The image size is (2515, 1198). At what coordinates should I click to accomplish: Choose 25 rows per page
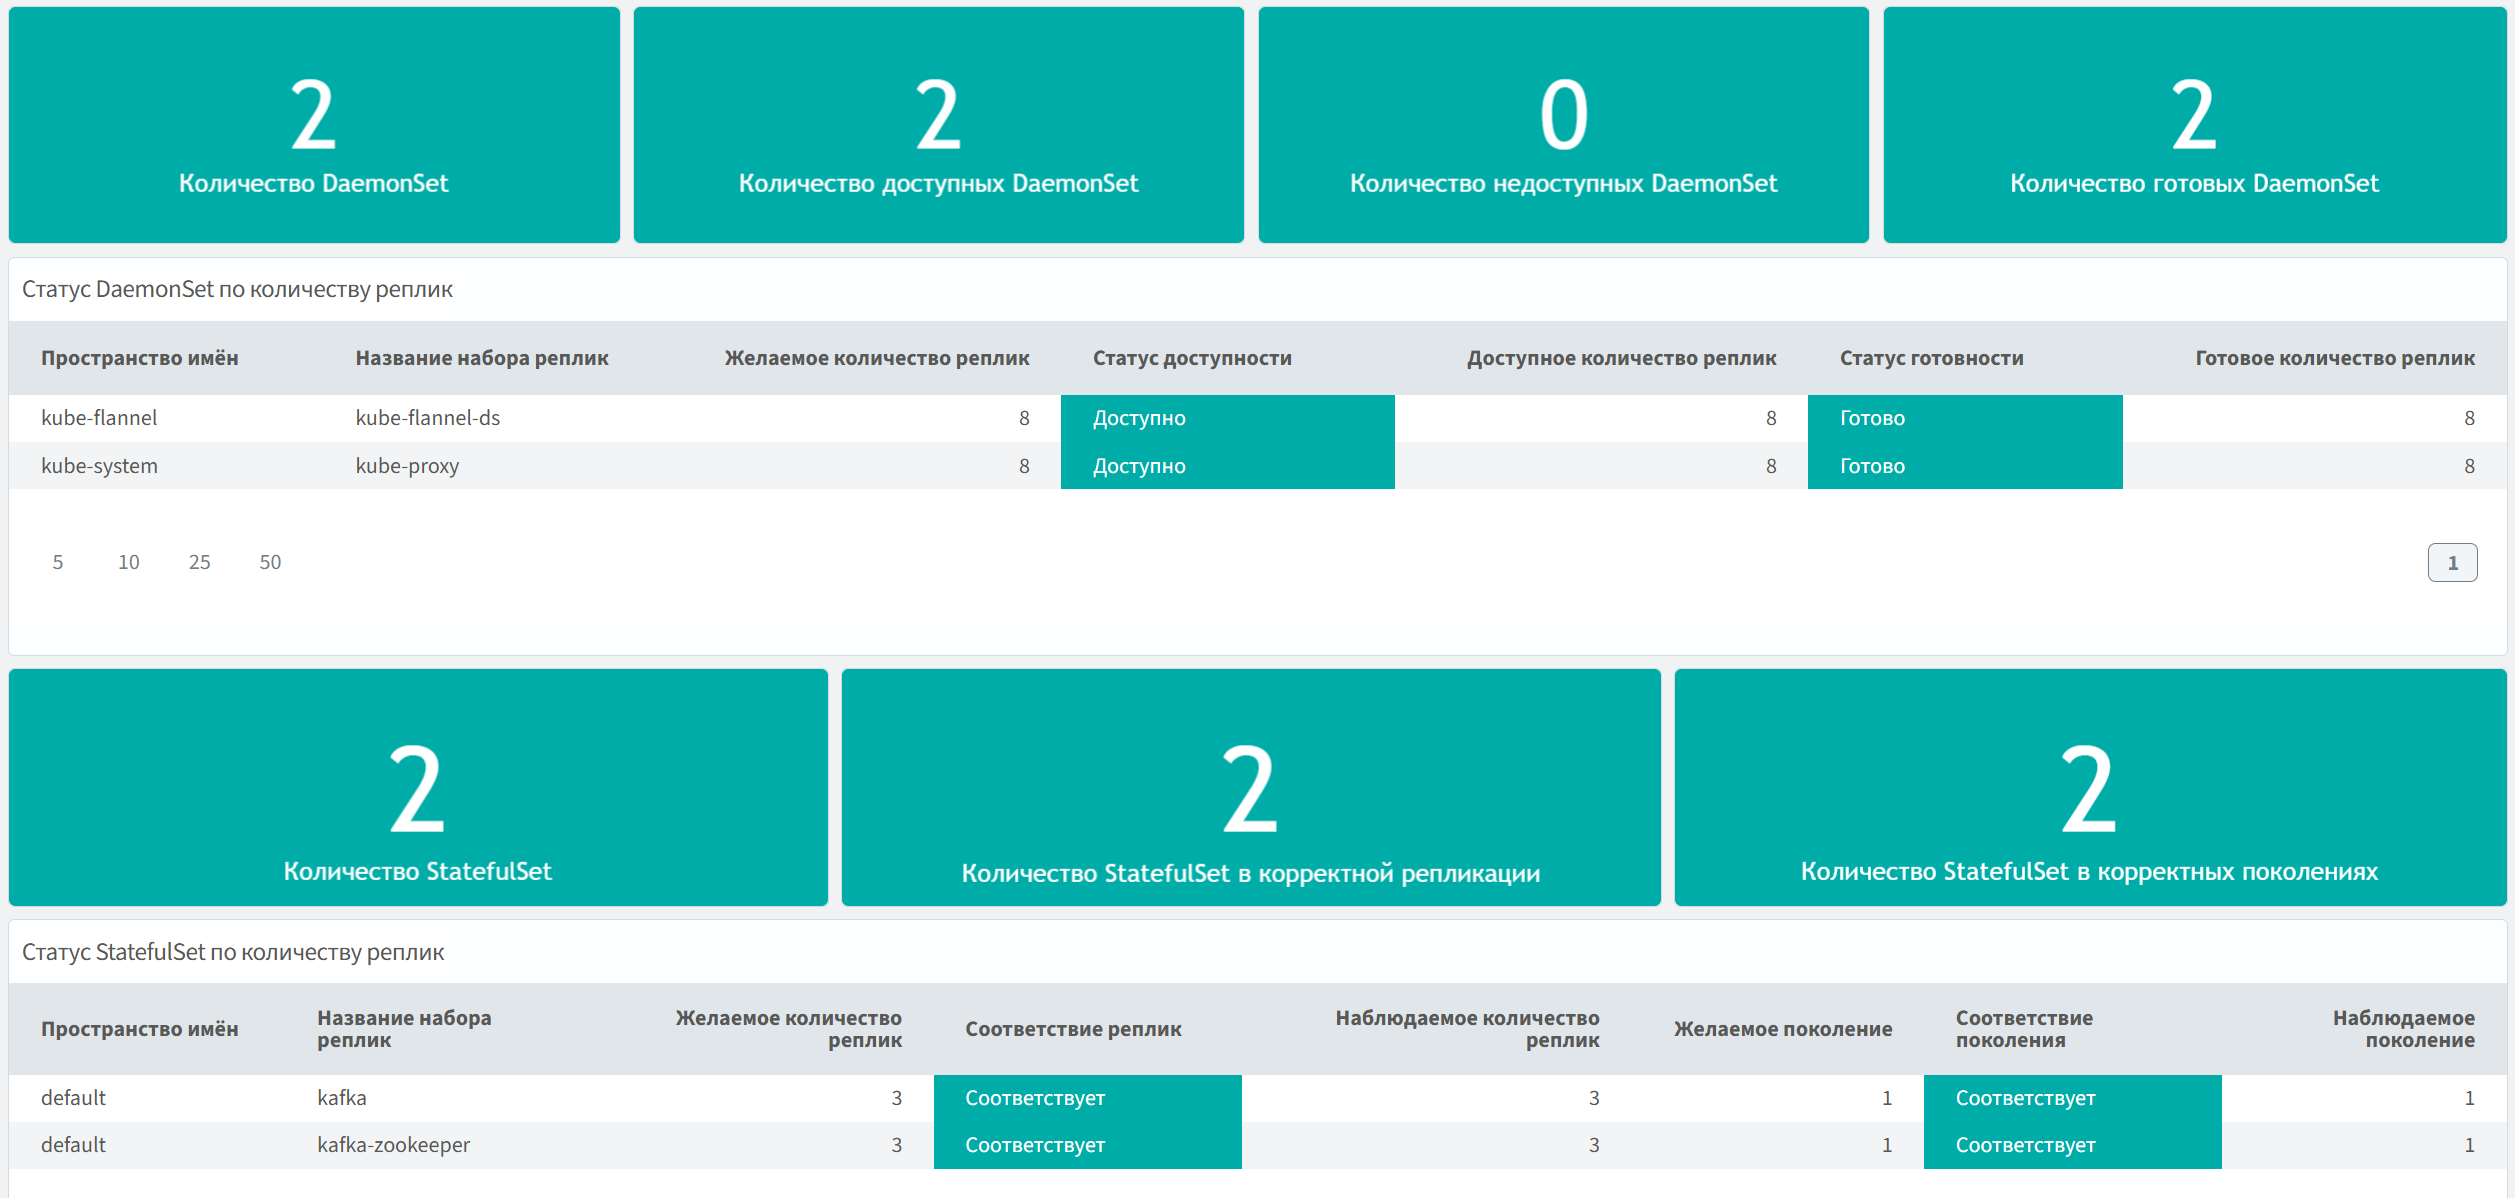200,562
